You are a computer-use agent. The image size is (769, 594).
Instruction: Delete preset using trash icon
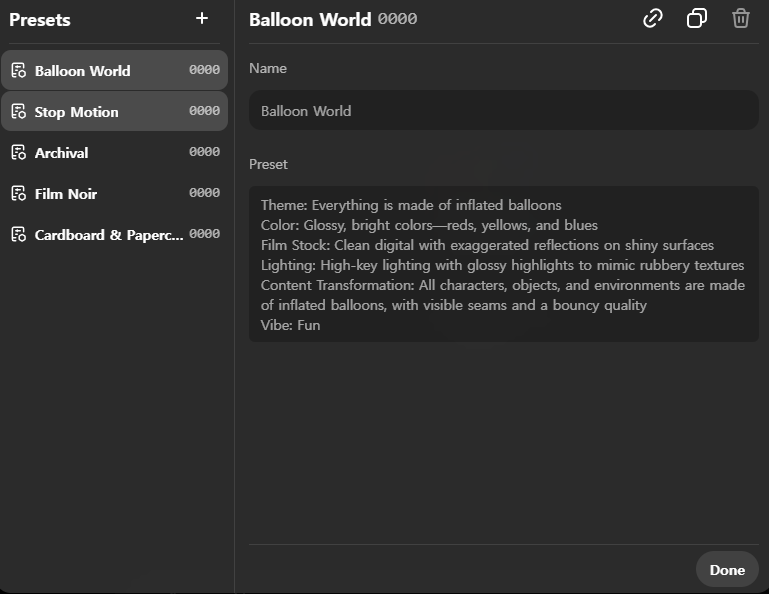point(741,19)
